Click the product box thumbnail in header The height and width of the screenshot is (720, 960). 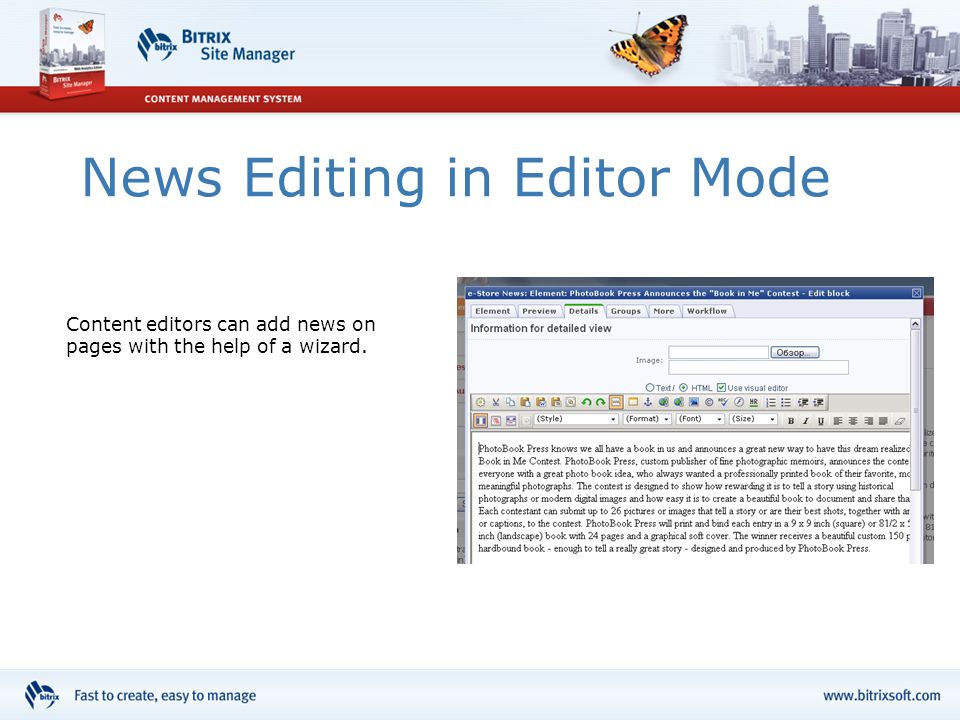click(x=71, y=53)
